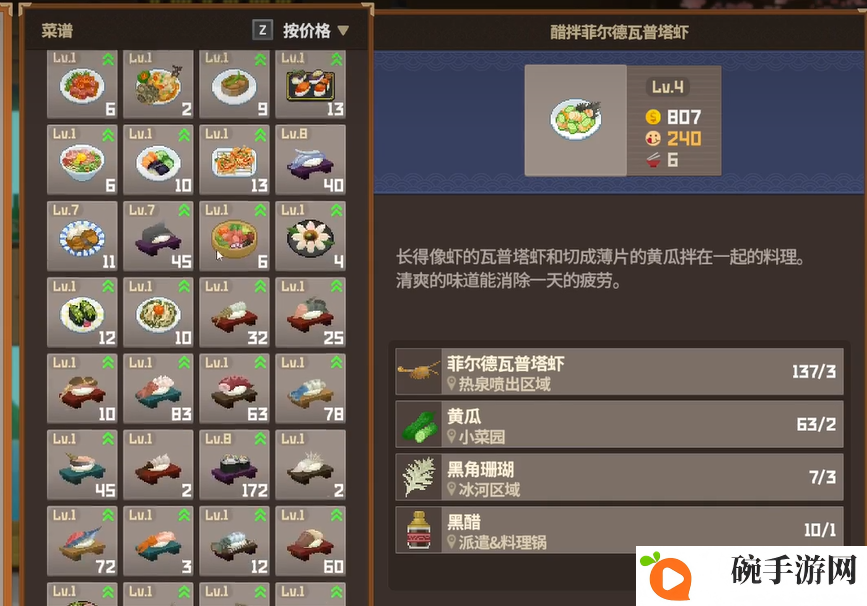The image size is (867, 606).
Task: Select the 菲尔德瓦普塔虾 ingredient row
Action: click(620, 372)
